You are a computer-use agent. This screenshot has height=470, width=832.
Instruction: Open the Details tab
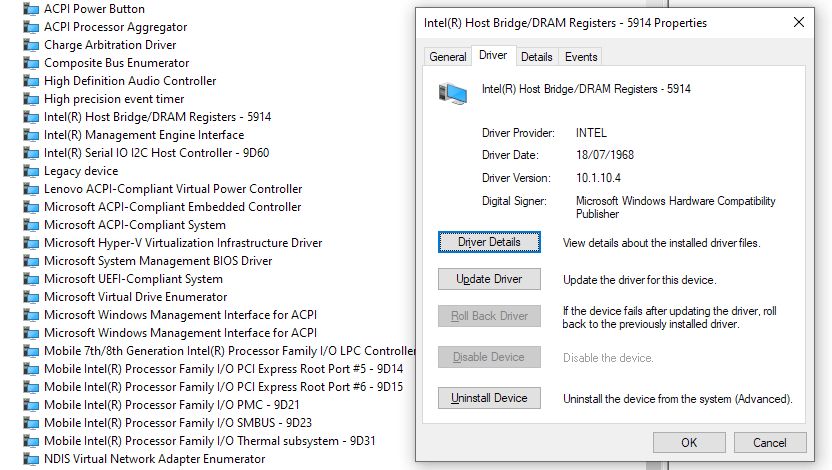[x=536, y=57]
